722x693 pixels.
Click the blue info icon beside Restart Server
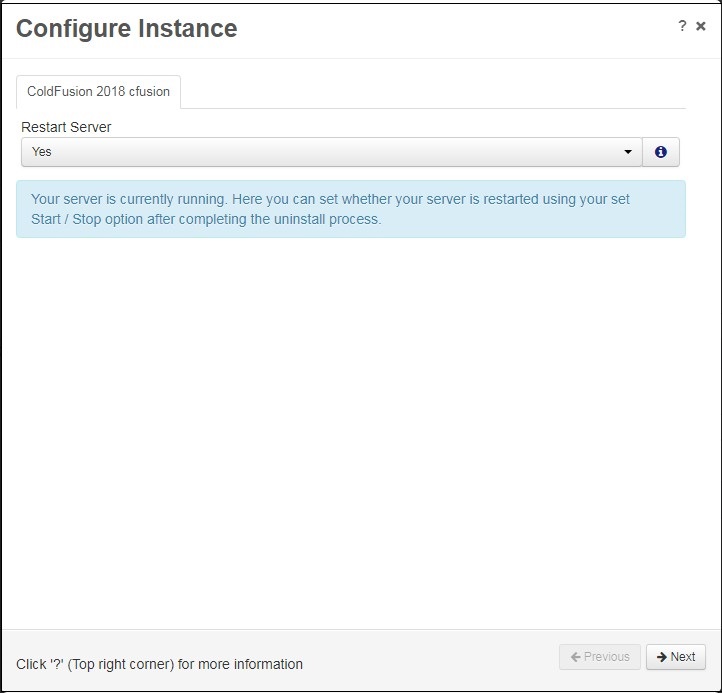[x=660, y=151]
